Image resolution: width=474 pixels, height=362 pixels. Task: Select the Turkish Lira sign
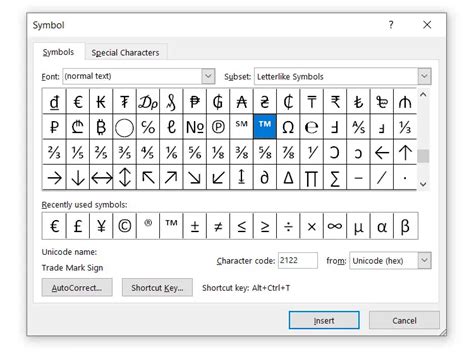tap(358, 101)
